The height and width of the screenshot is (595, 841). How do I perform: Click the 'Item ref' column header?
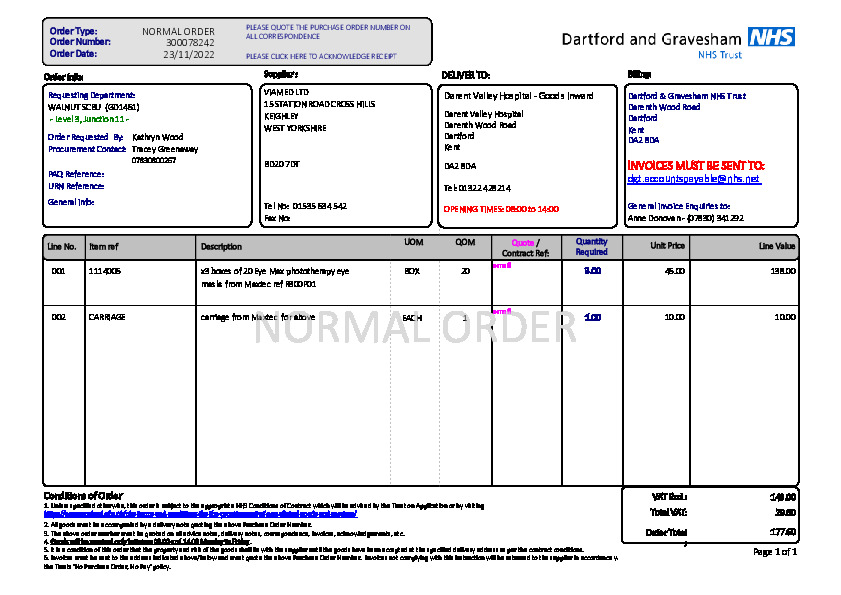[104, 246]
